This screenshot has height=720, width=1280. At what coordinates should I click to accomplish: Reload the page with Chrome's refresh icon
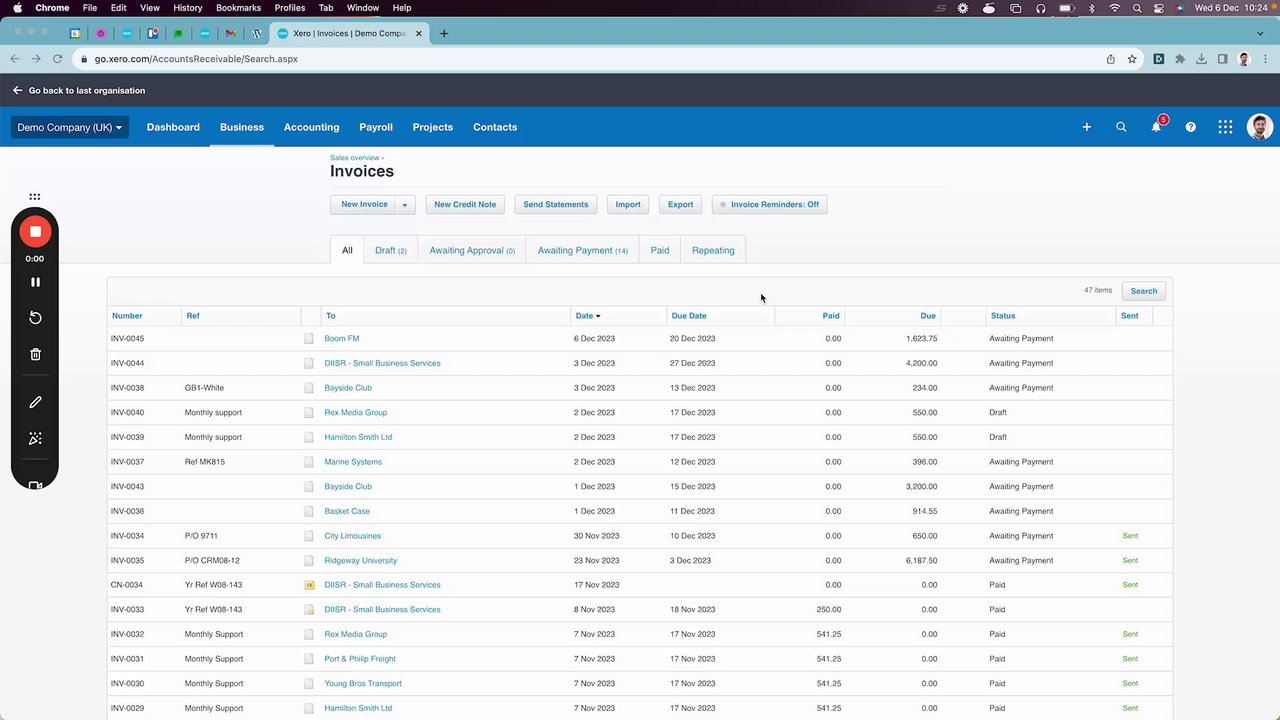57,59
